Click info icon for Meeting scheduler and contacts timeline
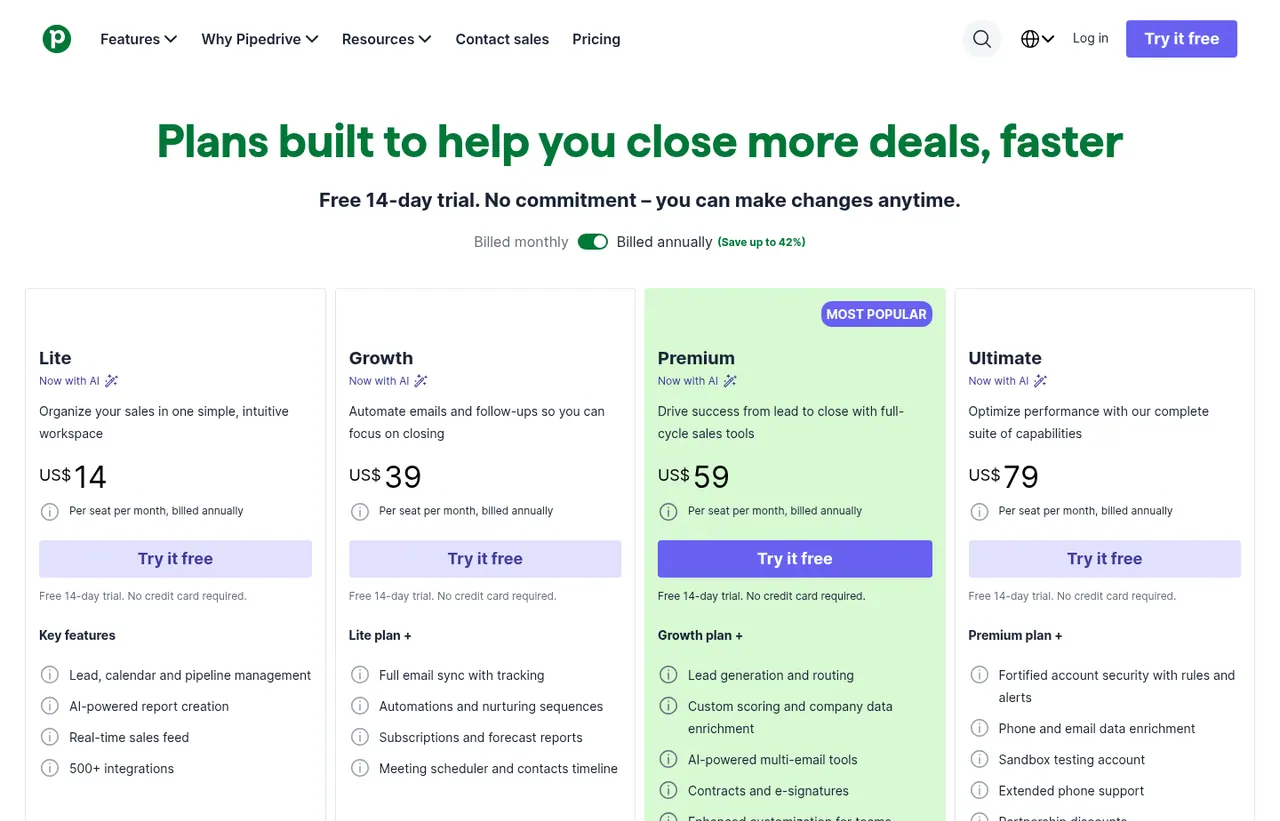The height and width of the screenshot is (821, 1280). (x=359, y=768)
